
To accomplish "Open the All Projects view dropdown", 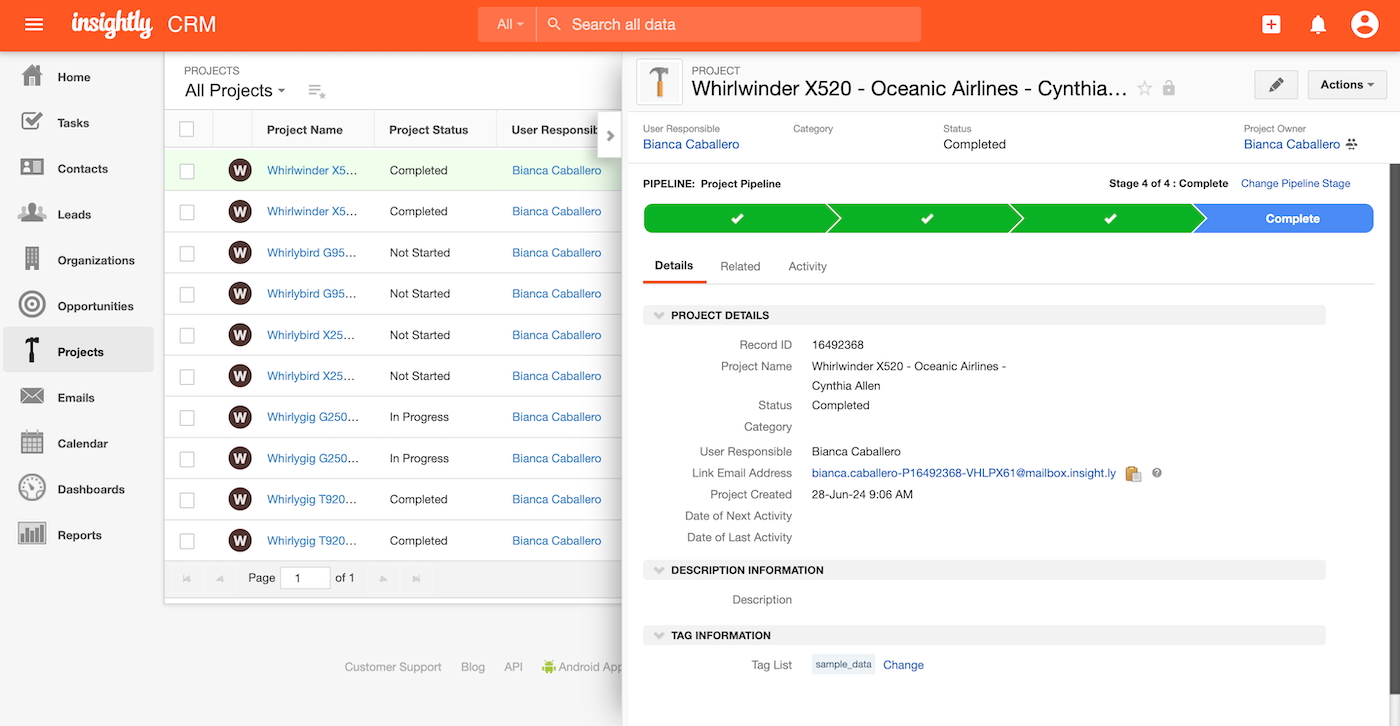I will (235, 91).
